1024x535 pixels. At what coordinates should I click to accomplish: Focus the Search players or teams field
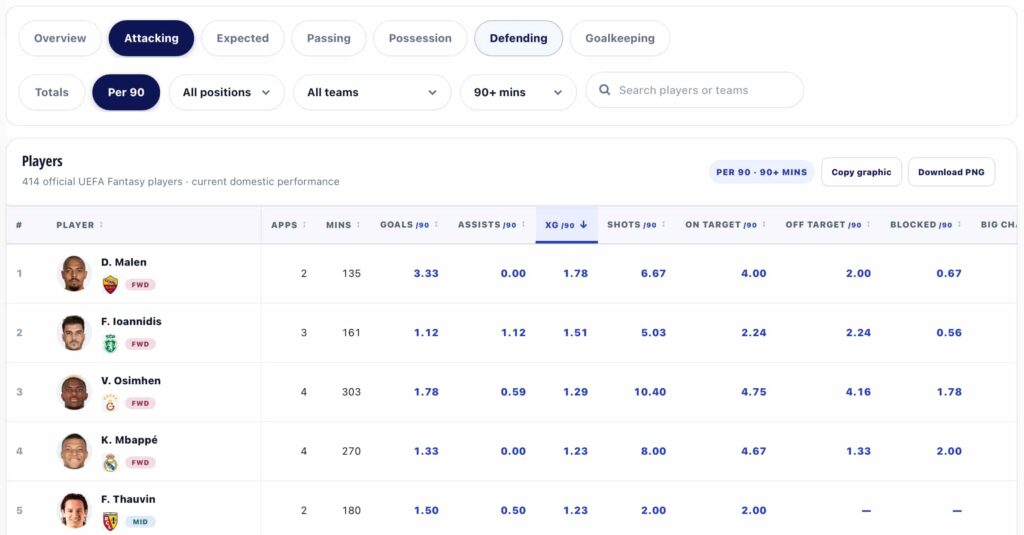click(694, 90)
